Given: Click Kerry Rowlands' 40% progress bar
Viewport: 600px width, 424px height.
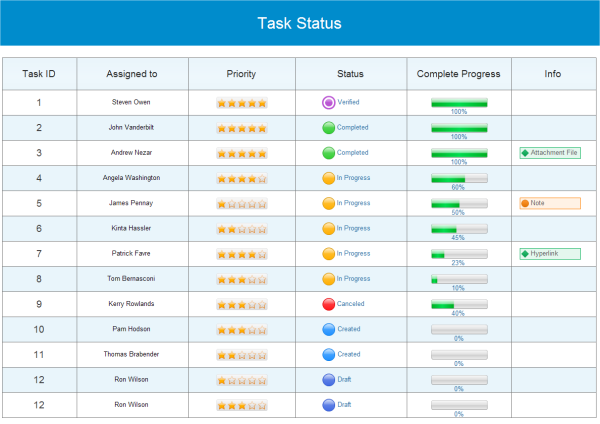Looking at the screenshot, I should tap(459, 304).
